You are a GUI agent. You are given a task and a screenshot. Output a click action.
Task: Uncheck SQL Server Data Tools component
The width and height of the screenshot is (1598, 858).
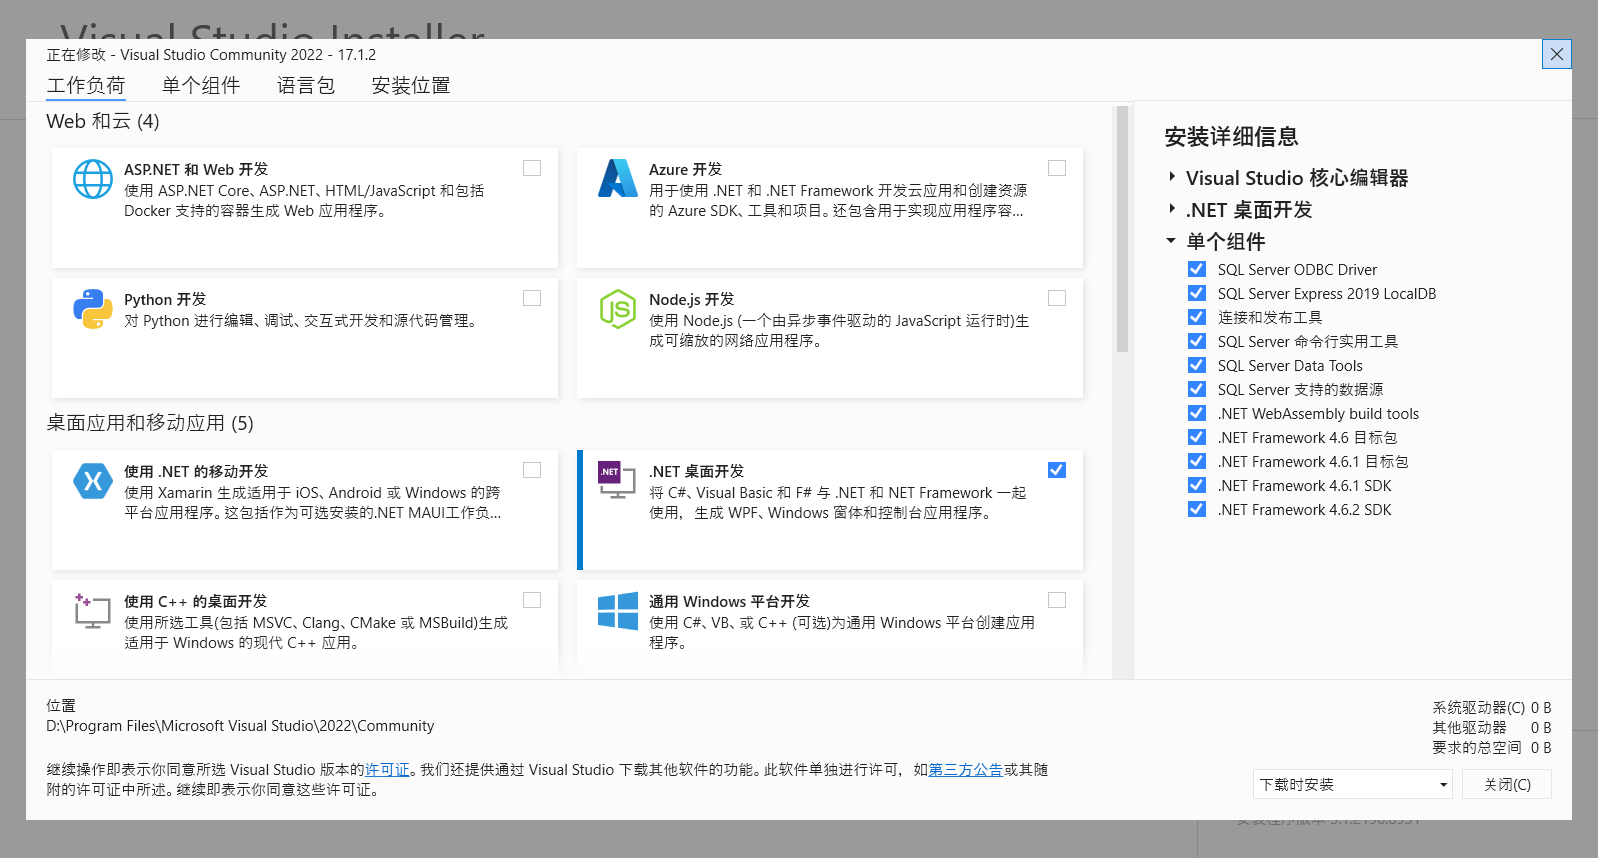[1197, 365]
